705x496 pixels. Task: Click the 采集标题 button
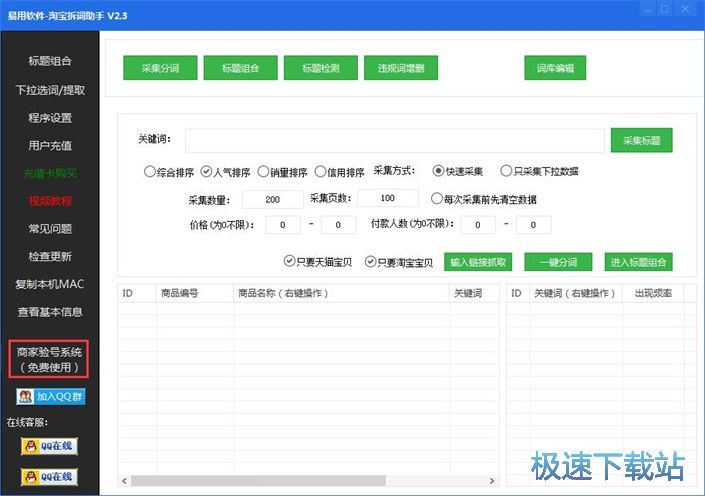pyautogui.click(x=642, y=140)
